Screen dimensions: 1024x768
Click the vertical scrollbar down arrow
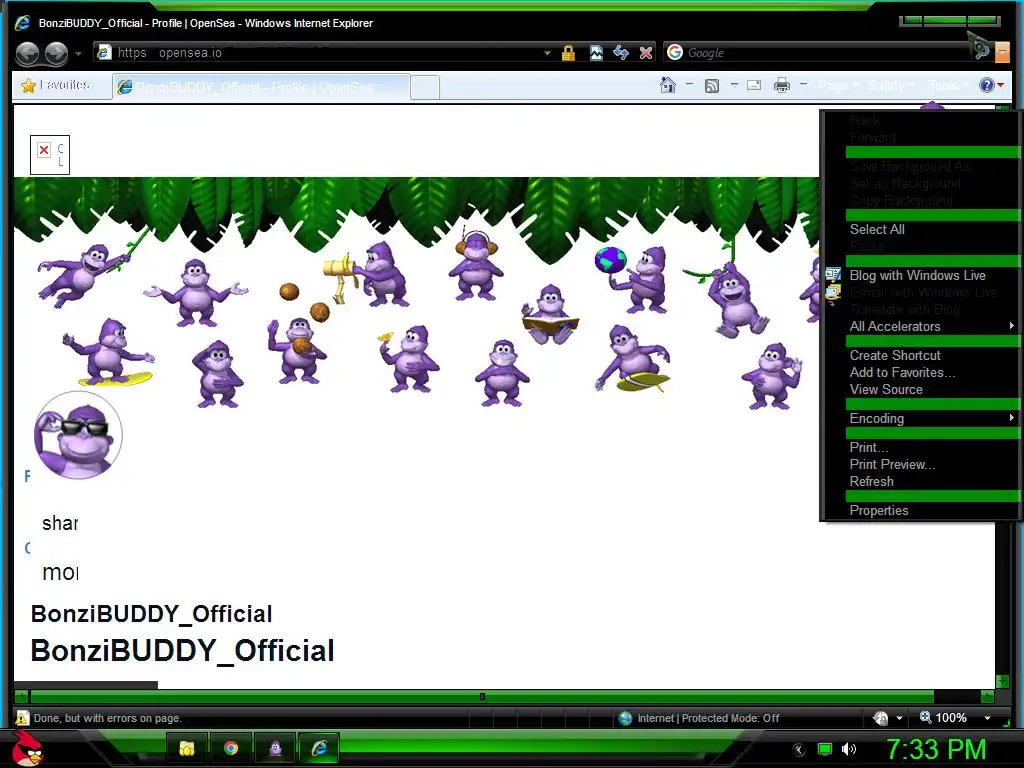[x=1002, y=682]
